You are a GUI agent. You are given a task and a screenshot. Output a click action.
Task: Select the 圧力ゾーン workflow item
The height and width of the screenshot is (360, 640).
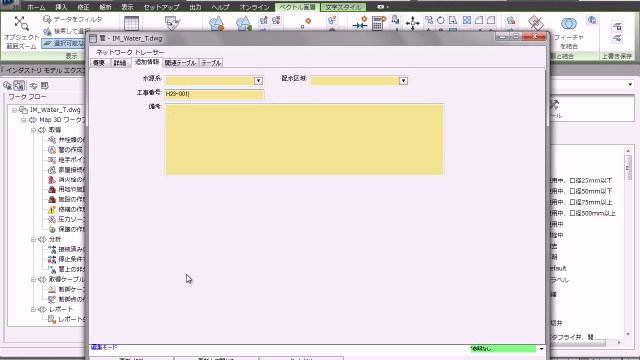pyautogui.click(x=66, y=220)
